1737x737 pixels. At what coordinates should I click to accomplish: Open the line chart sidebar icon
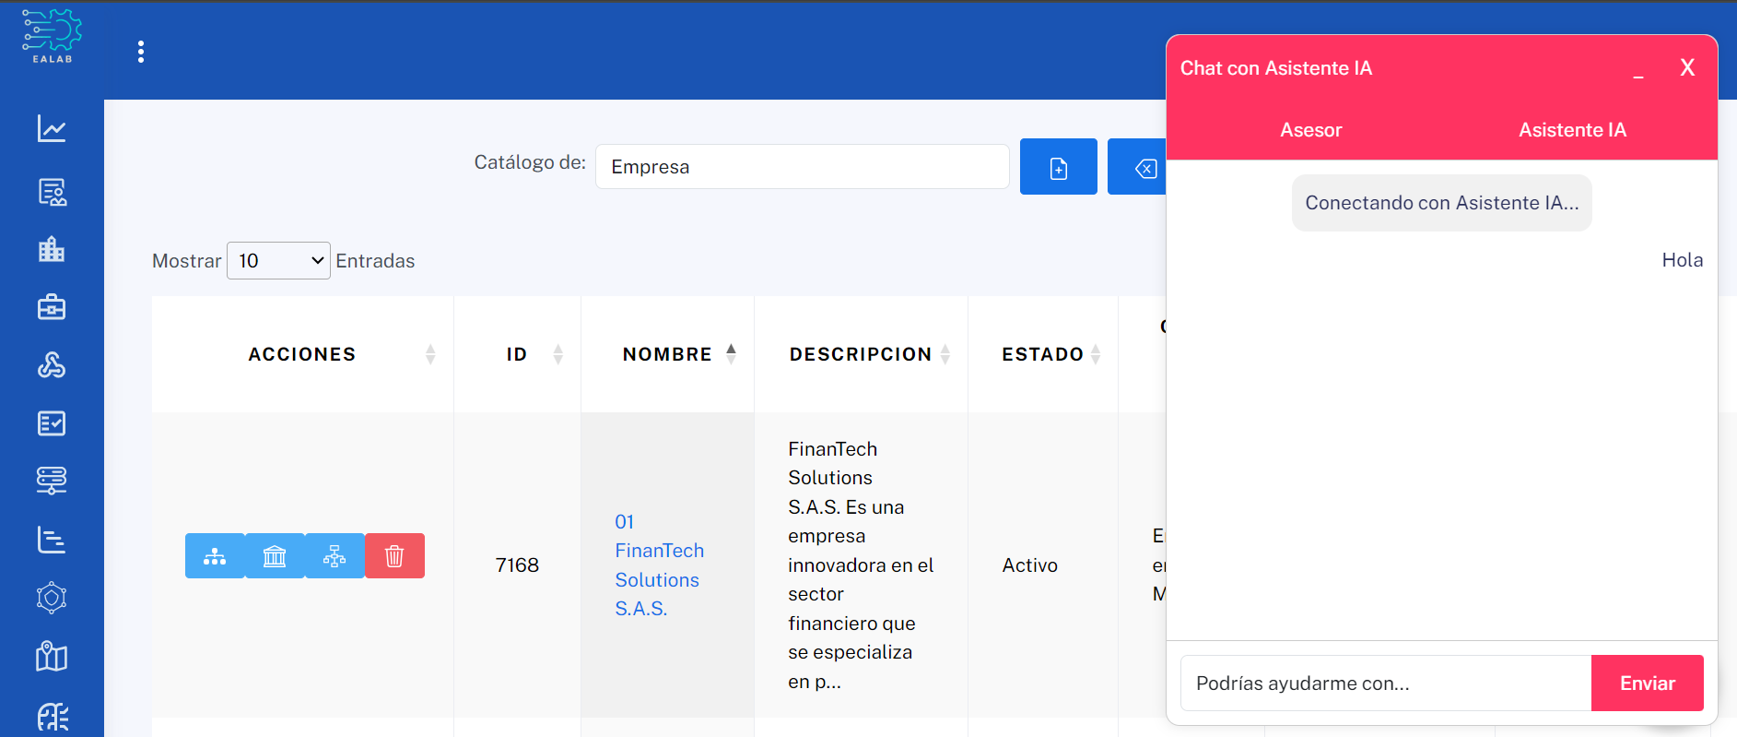coord(52,129)
